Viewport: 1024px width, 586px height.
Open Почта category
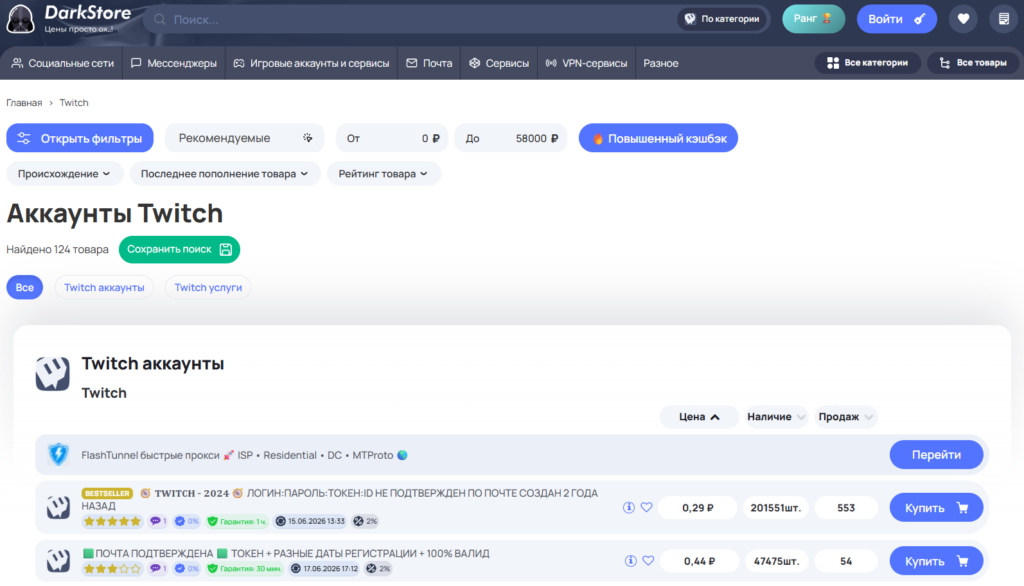pos(429,63)
